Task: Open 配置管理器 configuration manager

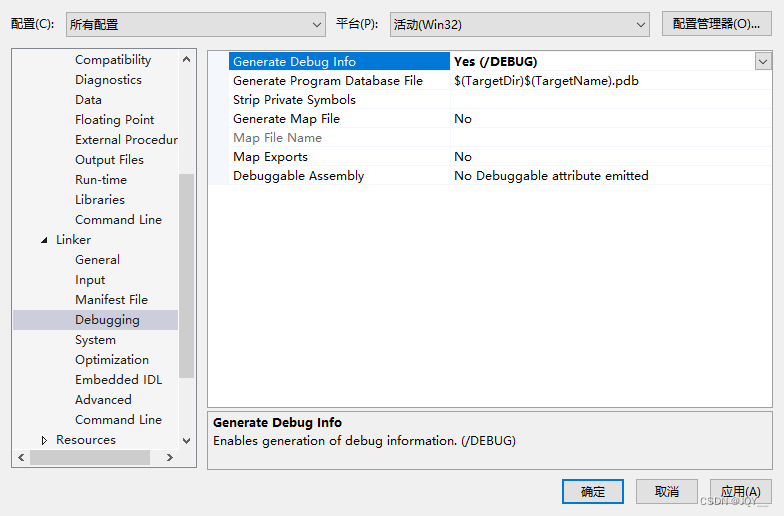Action: [x=716, y=24]
